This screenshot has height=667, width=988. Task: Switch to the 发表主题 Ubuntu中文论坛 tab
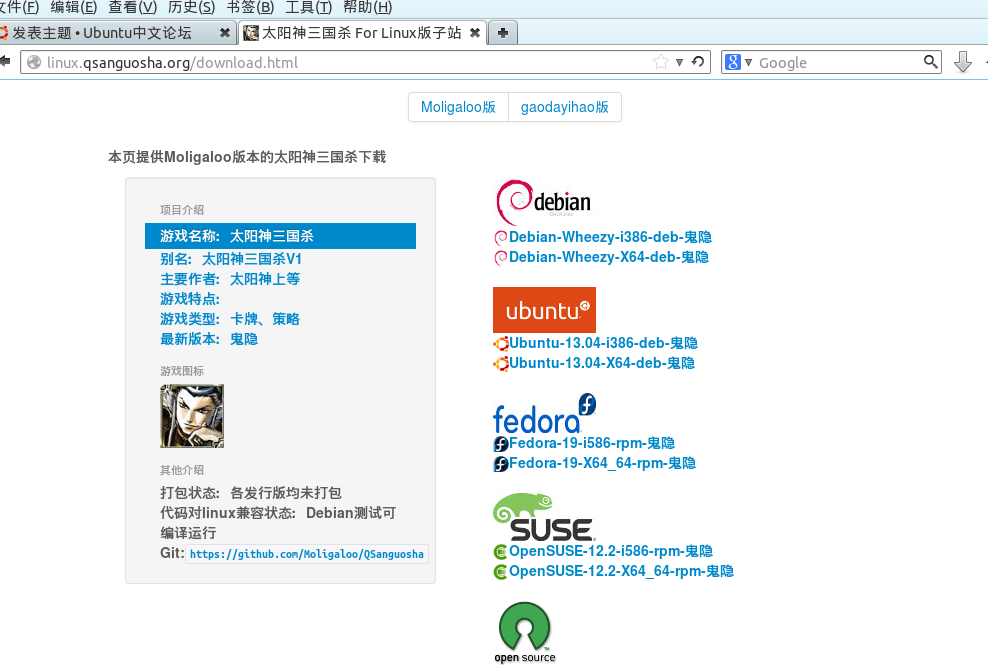click(x=118, y=33)
